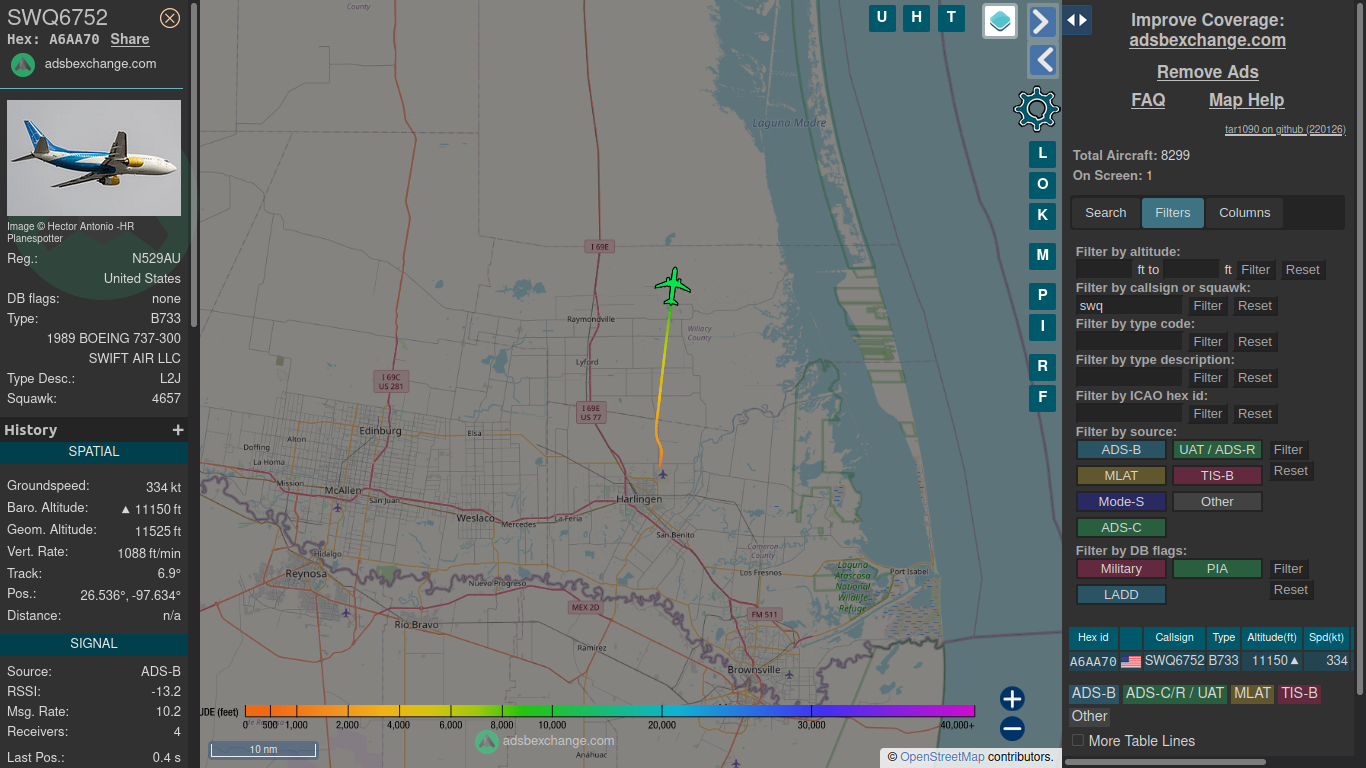Toggle Other source filter

[1217, 502]
